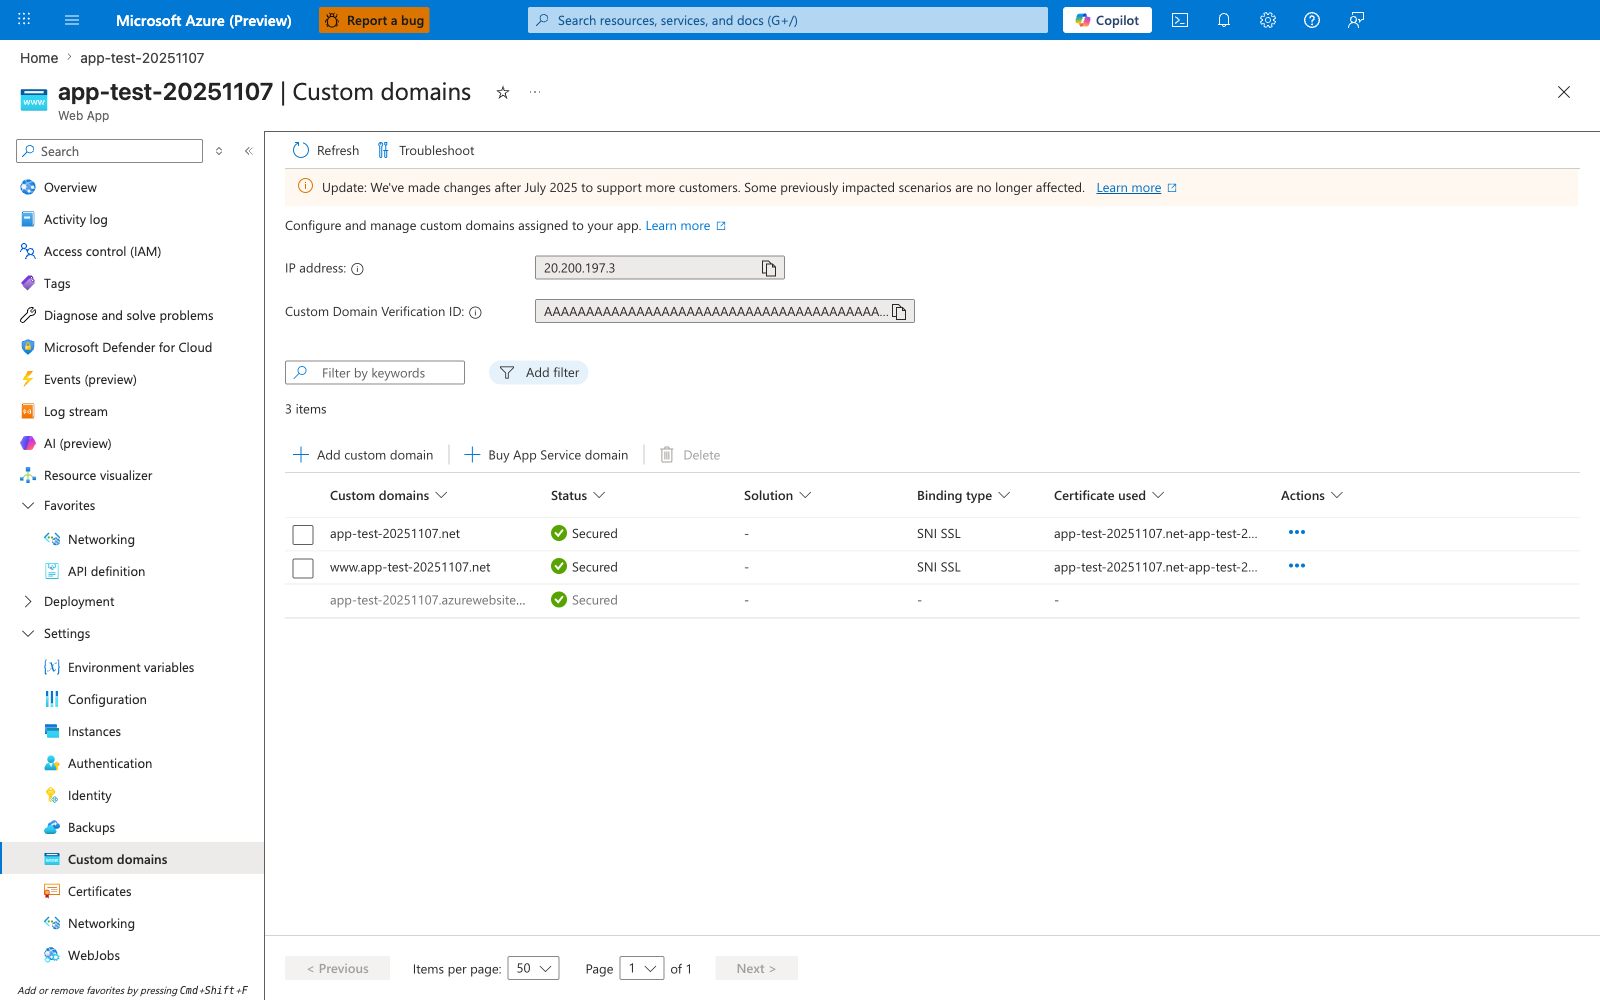The image size is (1600, 1000).
Task: Open the Azure apps grid launcher
Action: click(x=24, y=19)
